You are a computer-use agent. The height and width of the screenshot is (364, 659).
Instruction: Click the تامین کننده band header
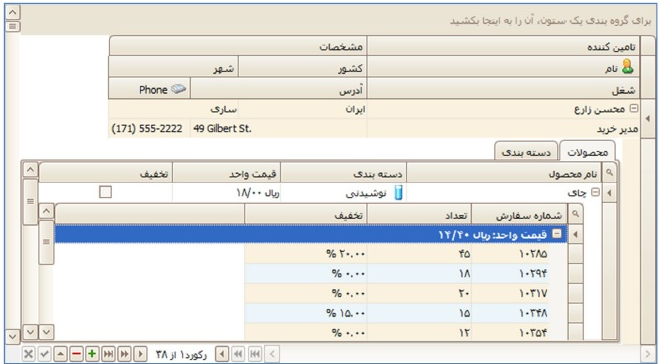point(503,46)
